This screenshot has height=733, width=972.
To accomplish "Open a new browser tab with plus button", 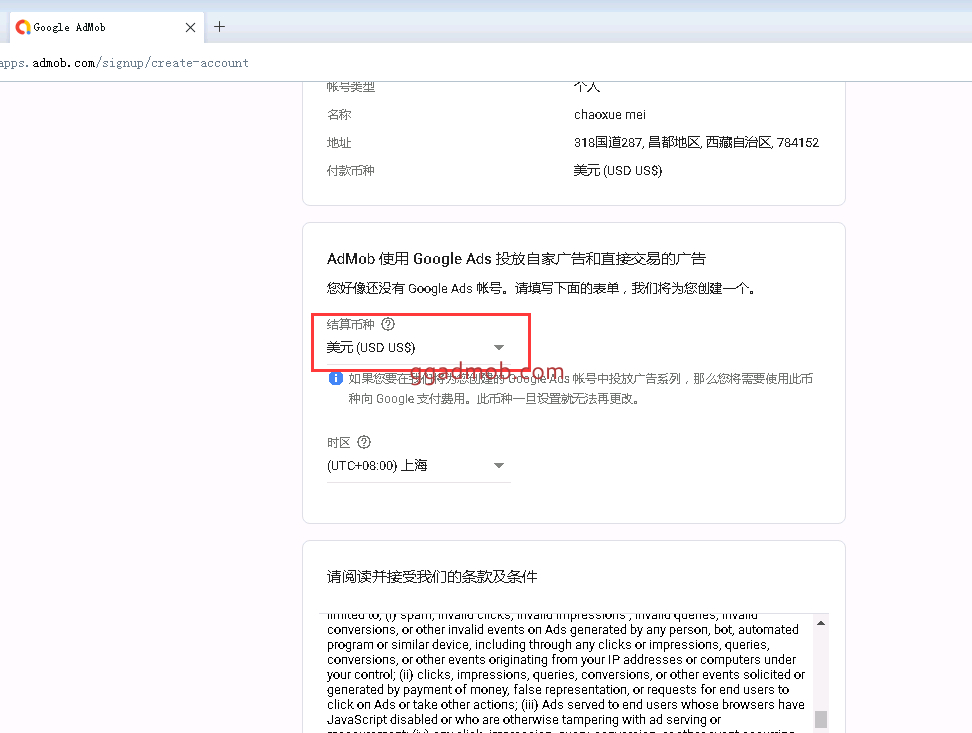I will coord(220,27).
